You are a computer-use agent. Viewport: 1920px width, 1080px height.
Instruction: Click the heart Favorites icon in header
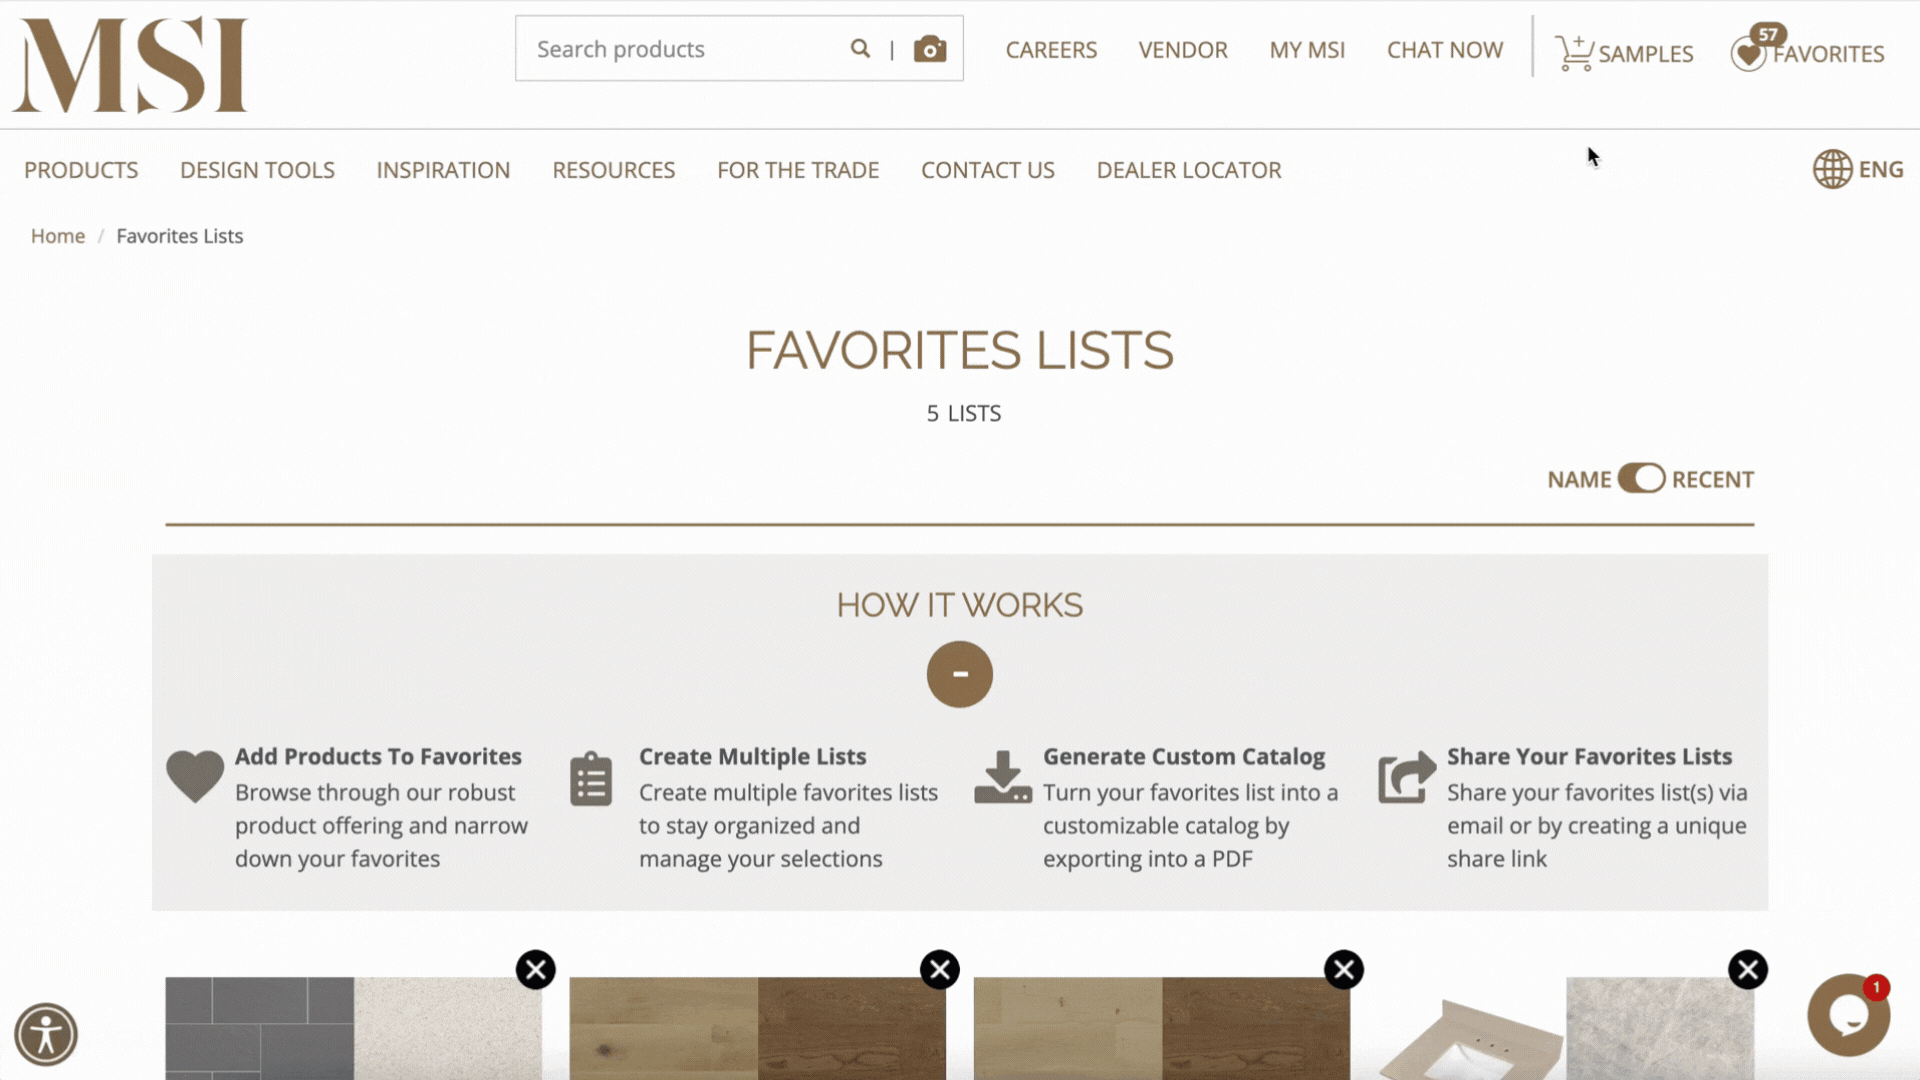tap(1749, 53)
